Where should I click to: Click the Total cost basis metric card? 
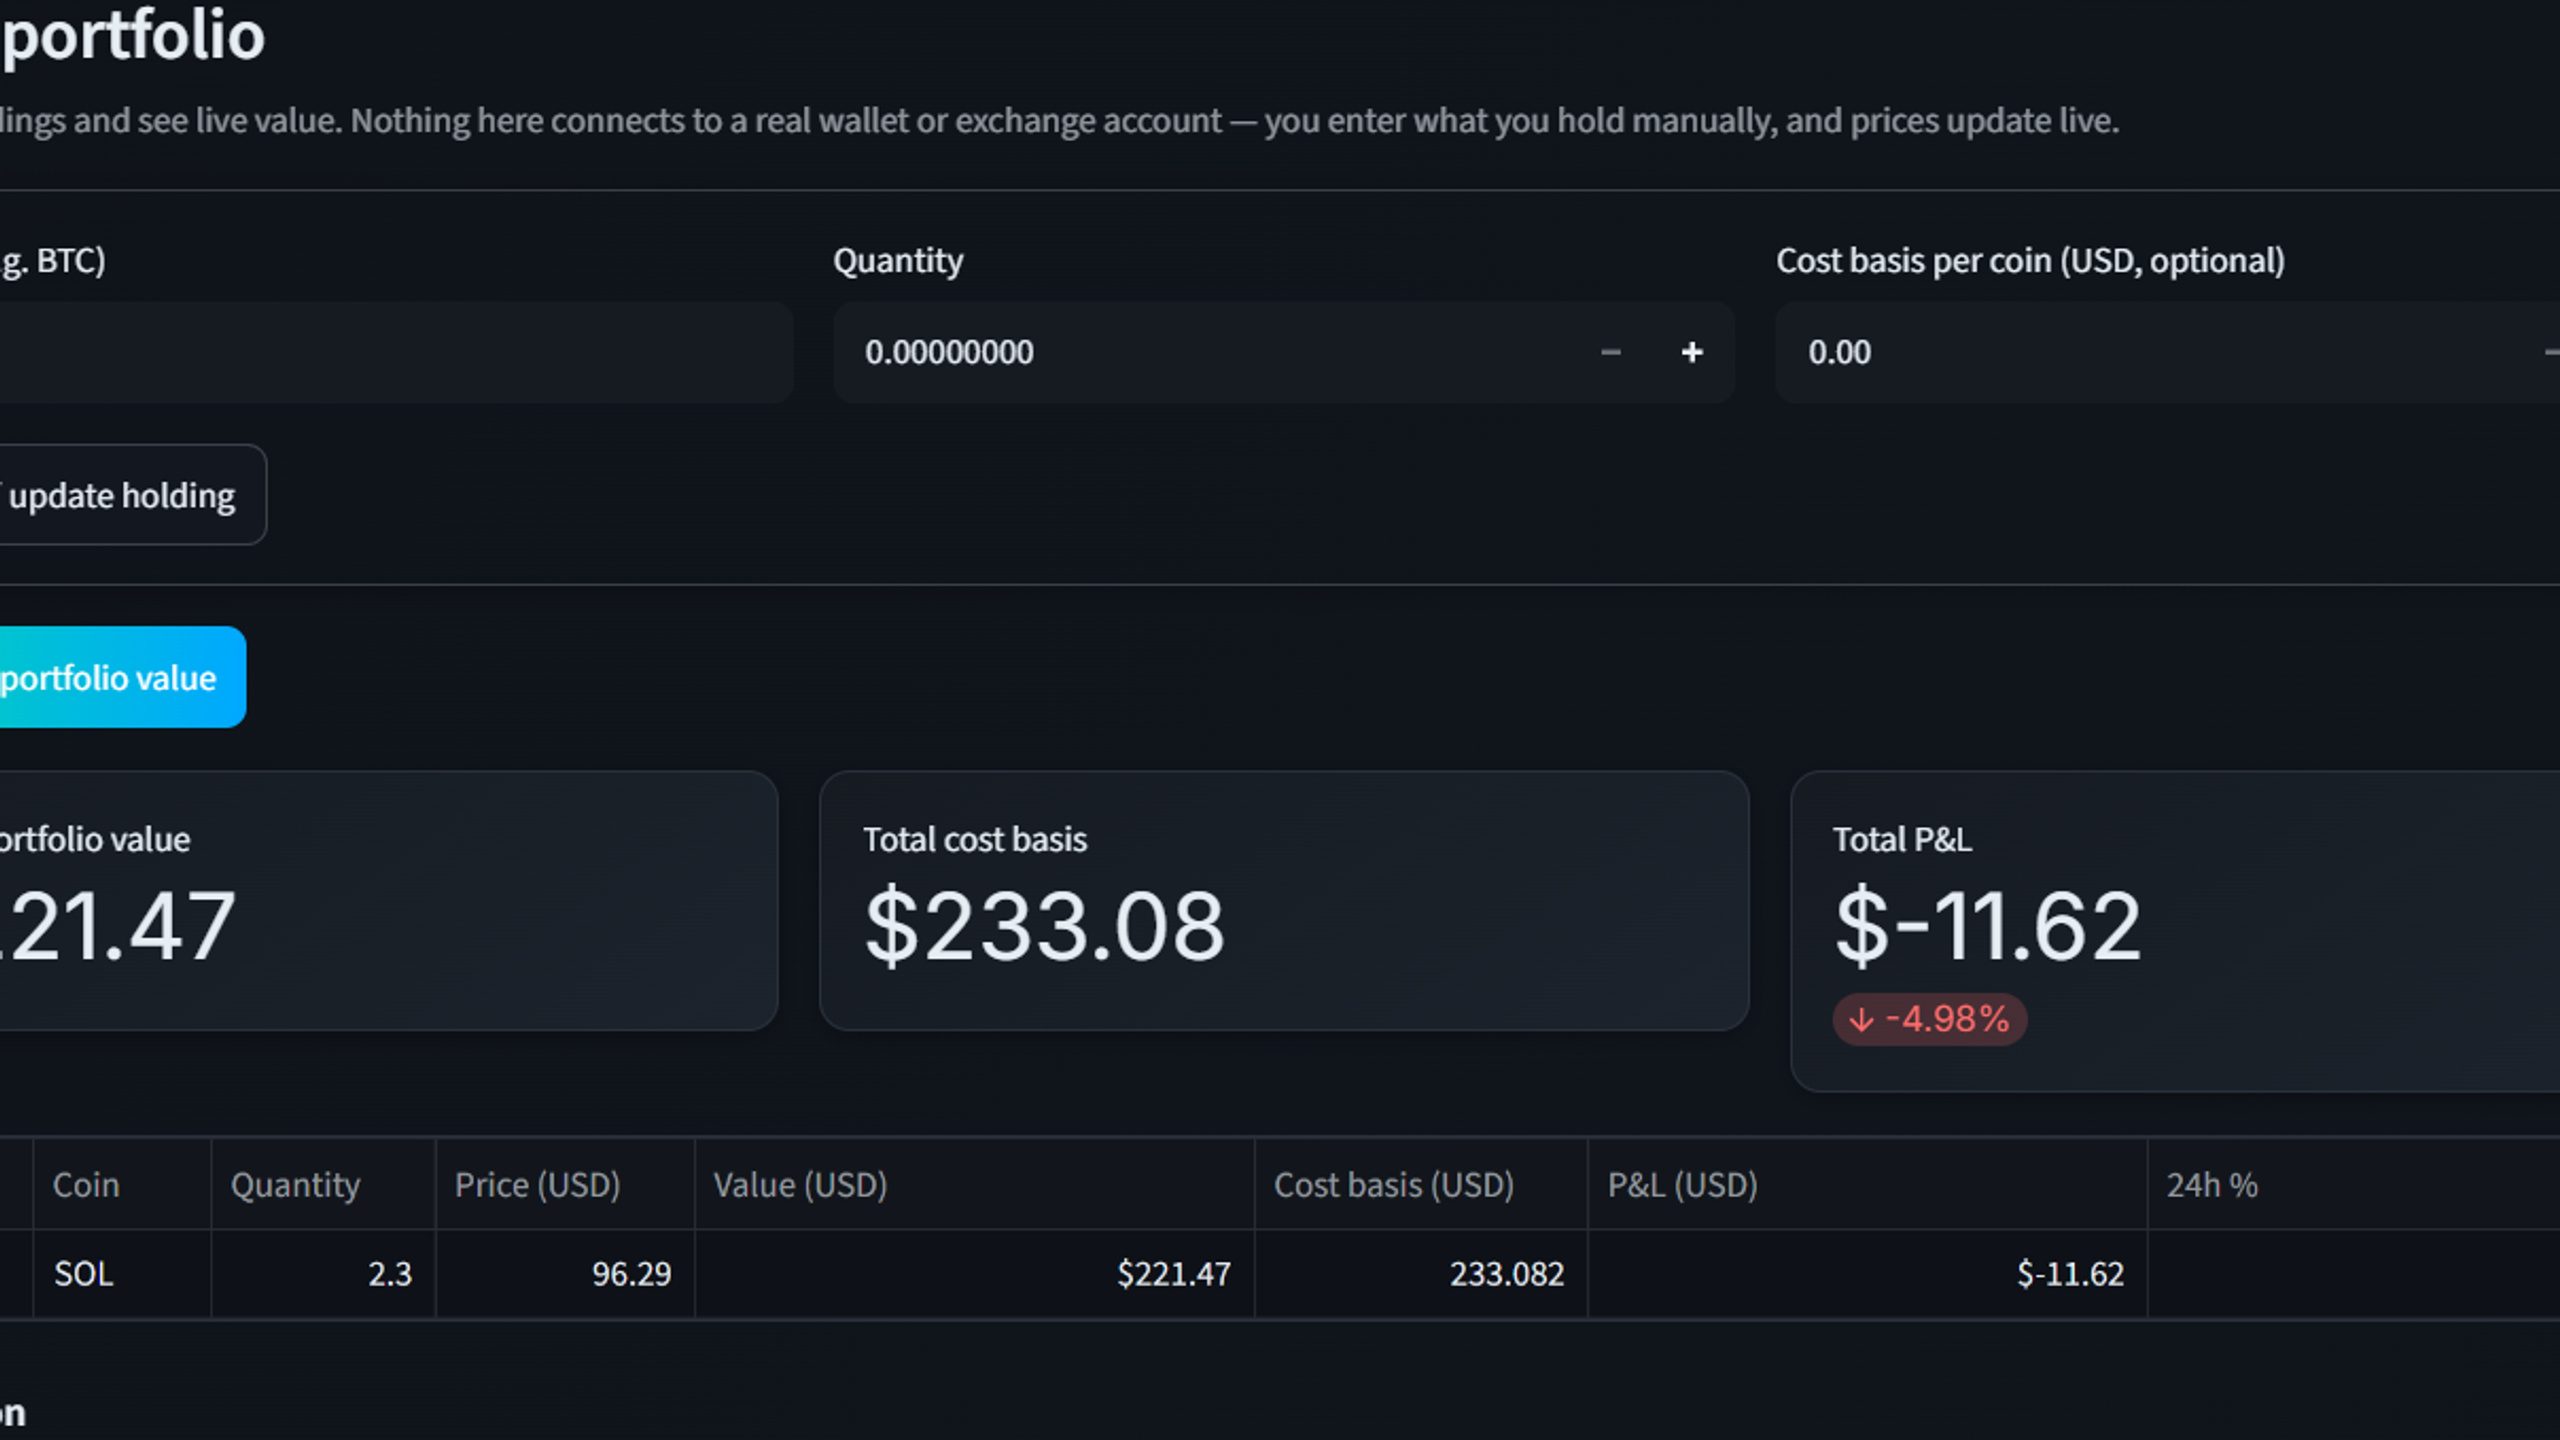(1284, 900)
